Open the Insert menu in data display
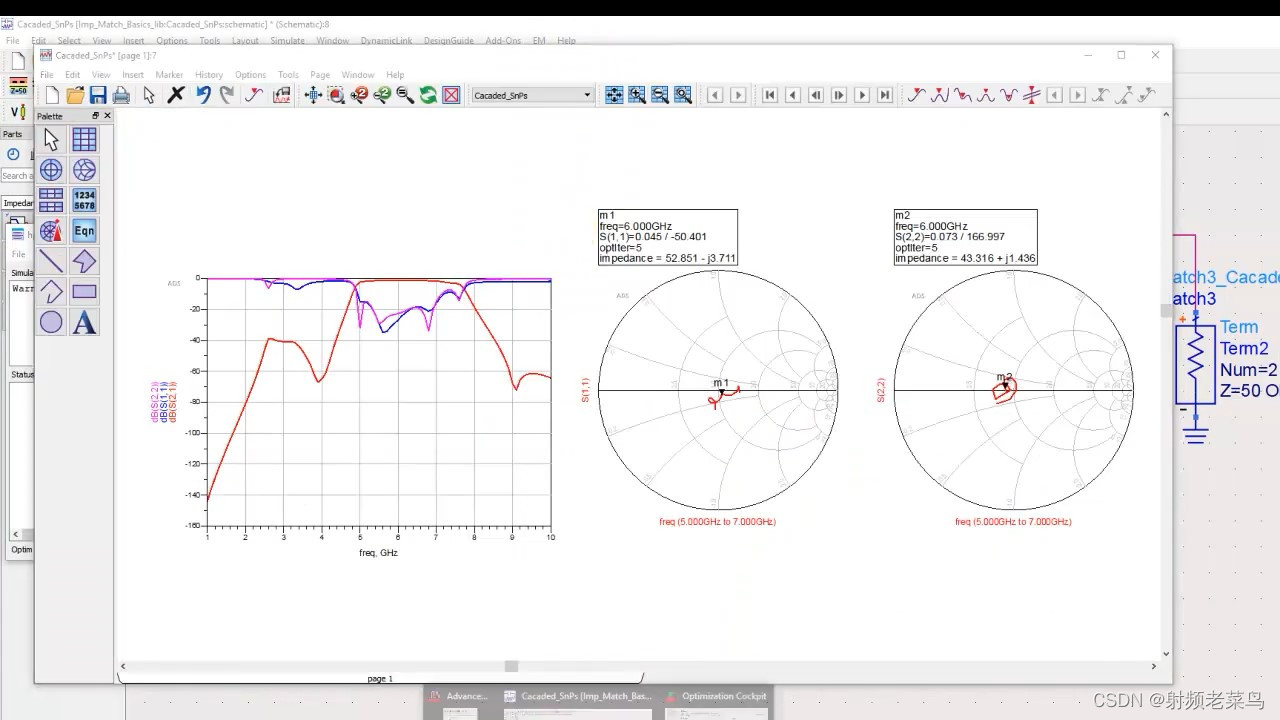1280x720 pixels. point(133,75)
